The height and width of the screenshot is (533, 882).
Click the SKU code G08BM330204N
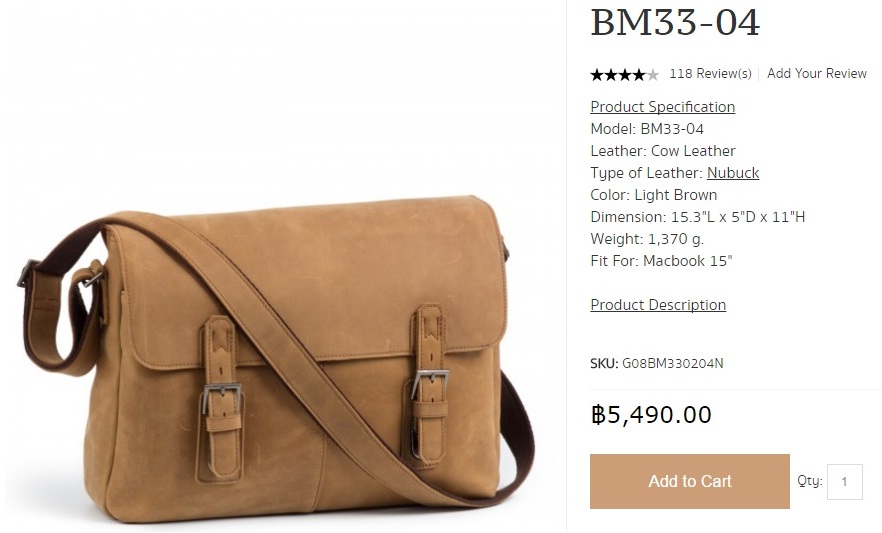(673, 363)
